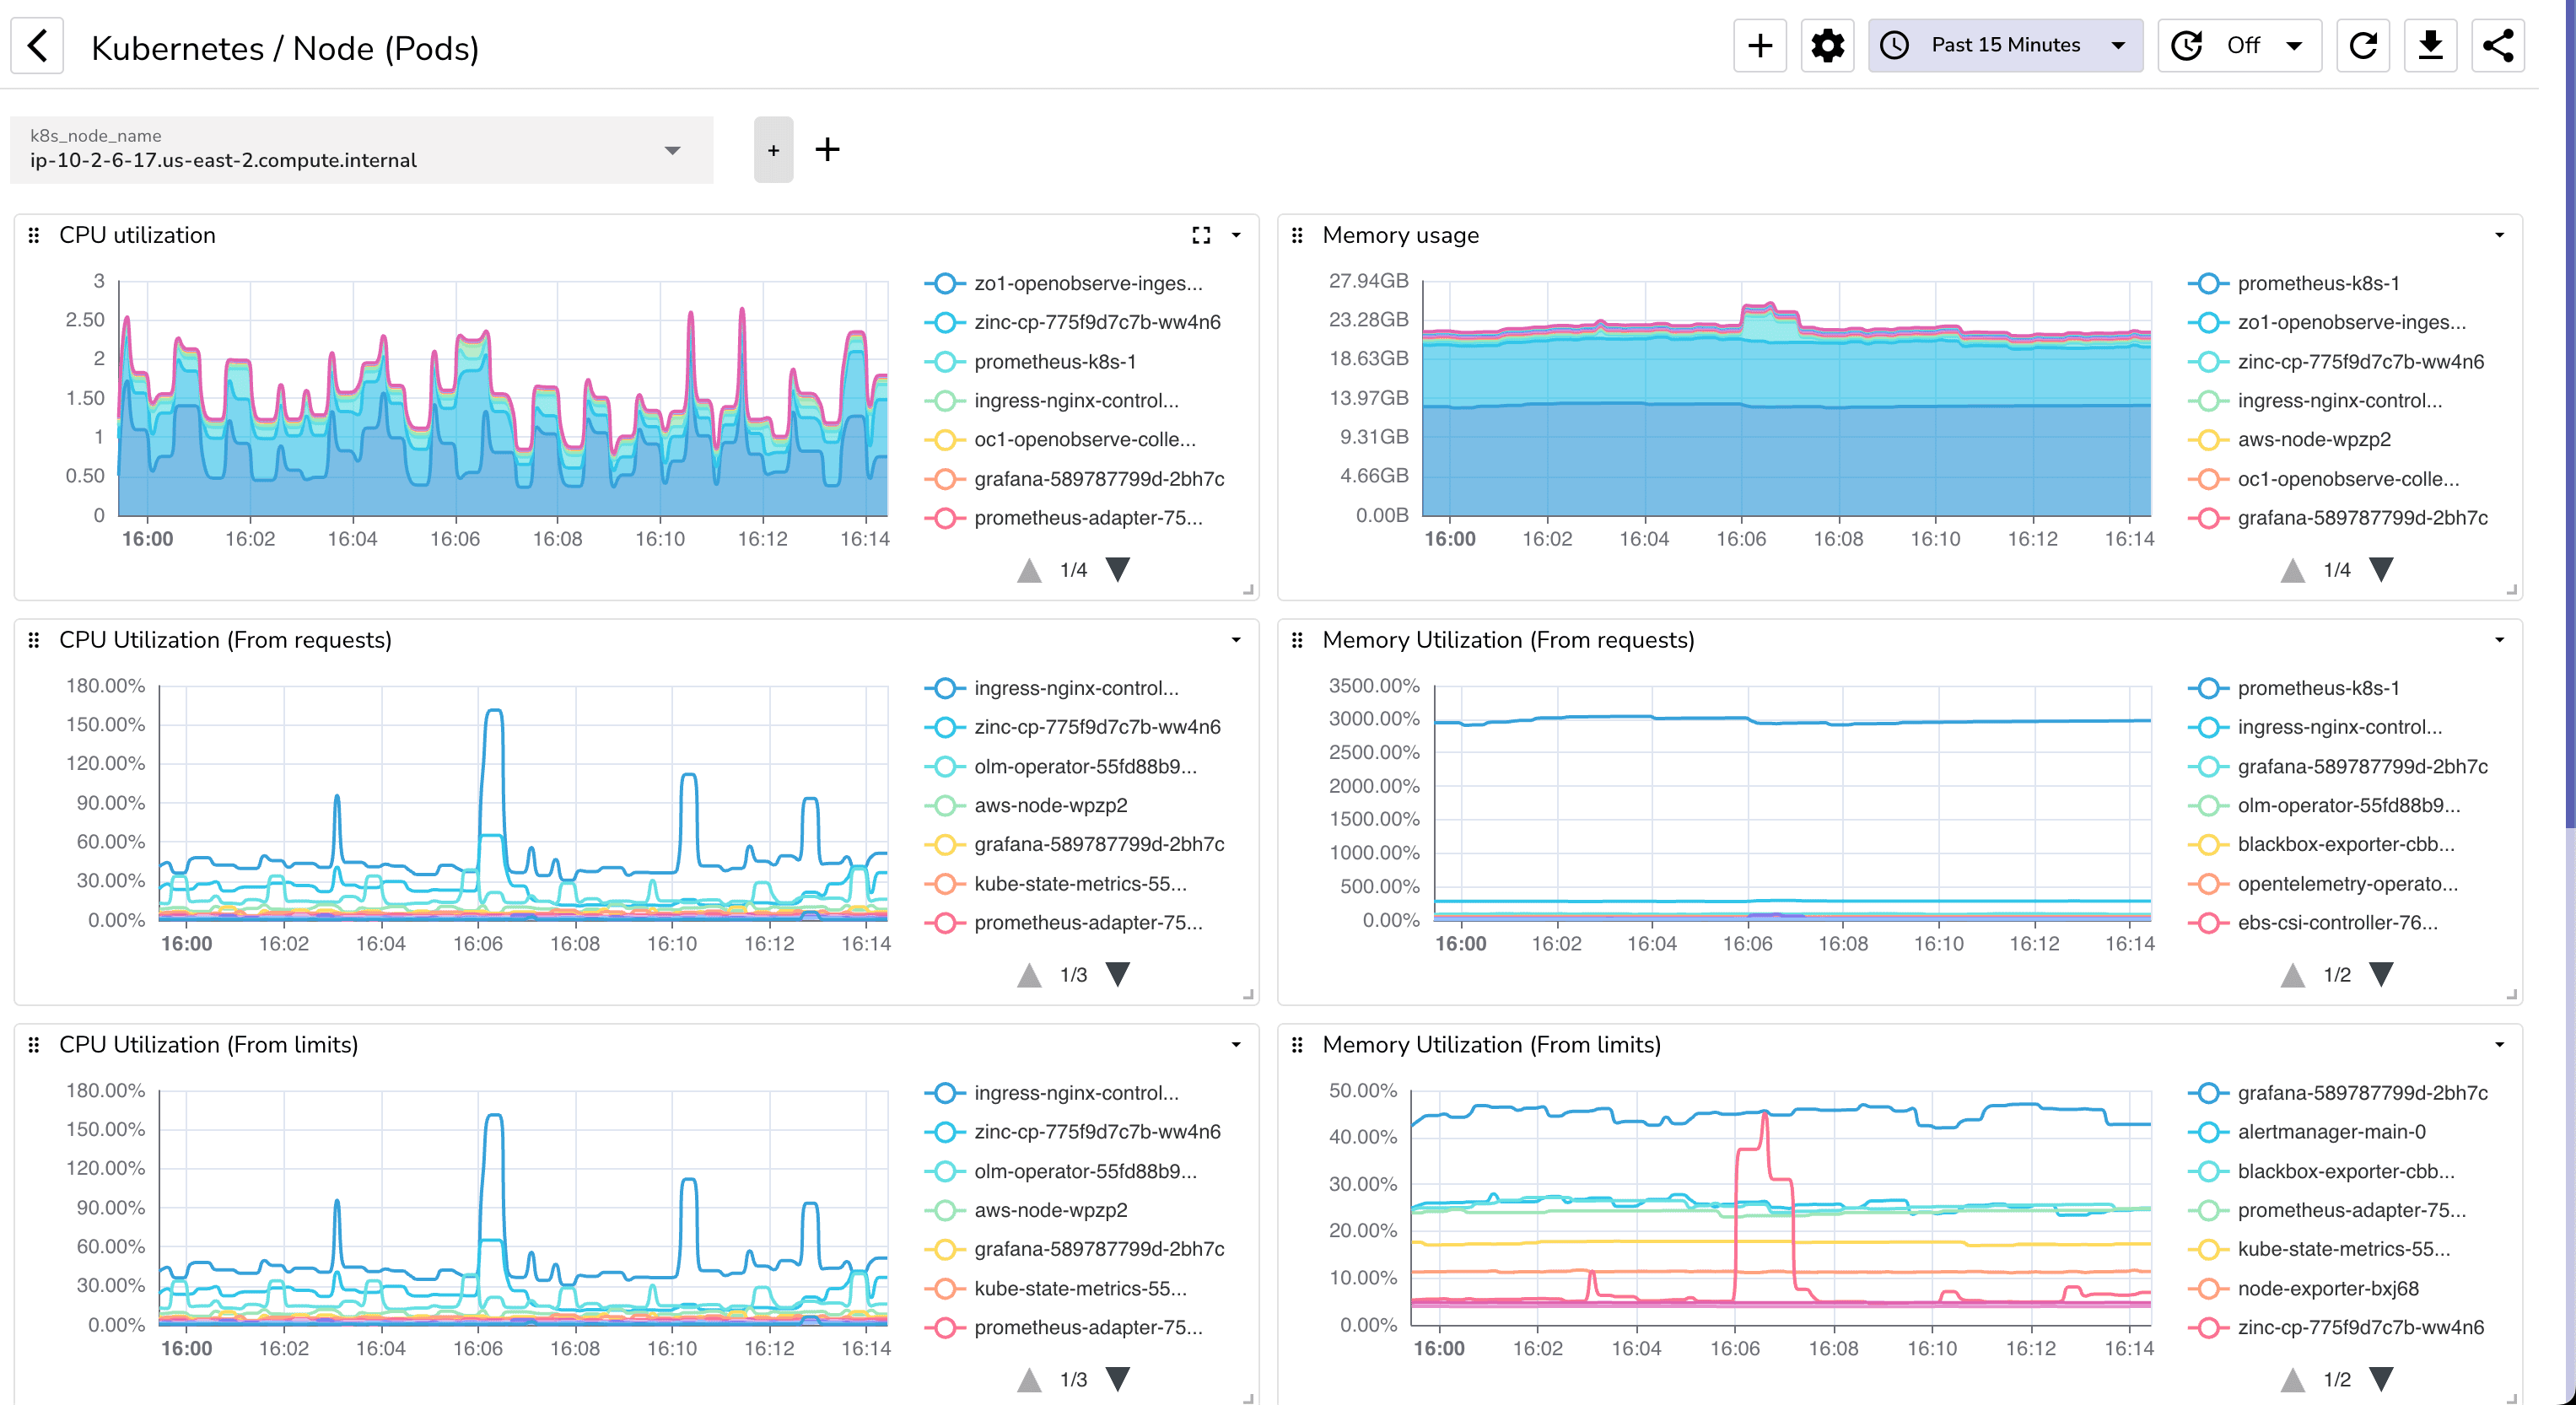Click the back arrow to leave the dashboard

pyautogui.click(x=37, y=45)
